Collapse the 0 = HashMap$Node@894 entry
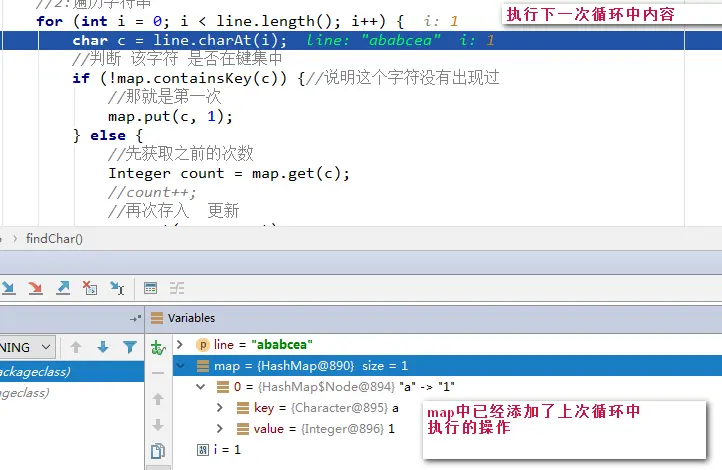Viewport: 722px width, 470px height. pyautogui.click(x=201, y=387)
